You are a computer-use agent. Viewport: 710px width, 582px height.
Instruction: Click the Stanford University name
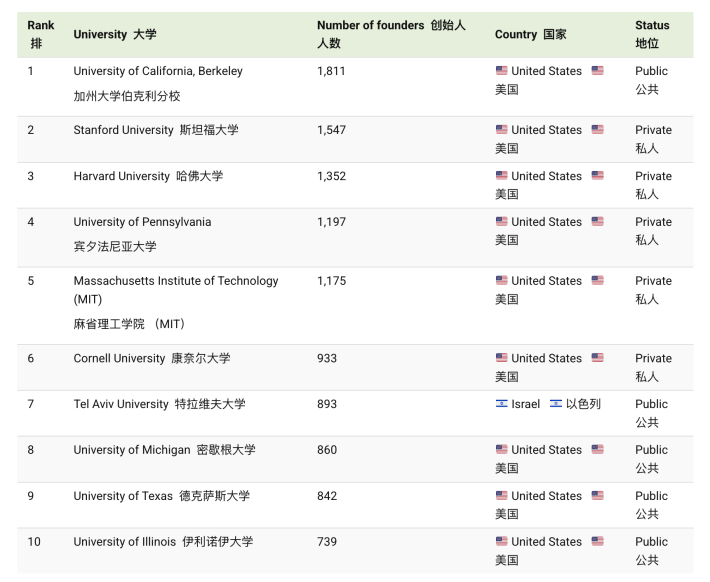123,130
